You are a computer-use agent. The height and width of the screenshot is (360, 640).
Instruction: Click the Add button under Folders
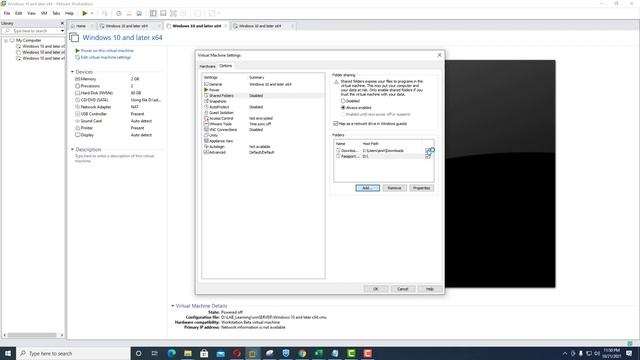[367, 188]
